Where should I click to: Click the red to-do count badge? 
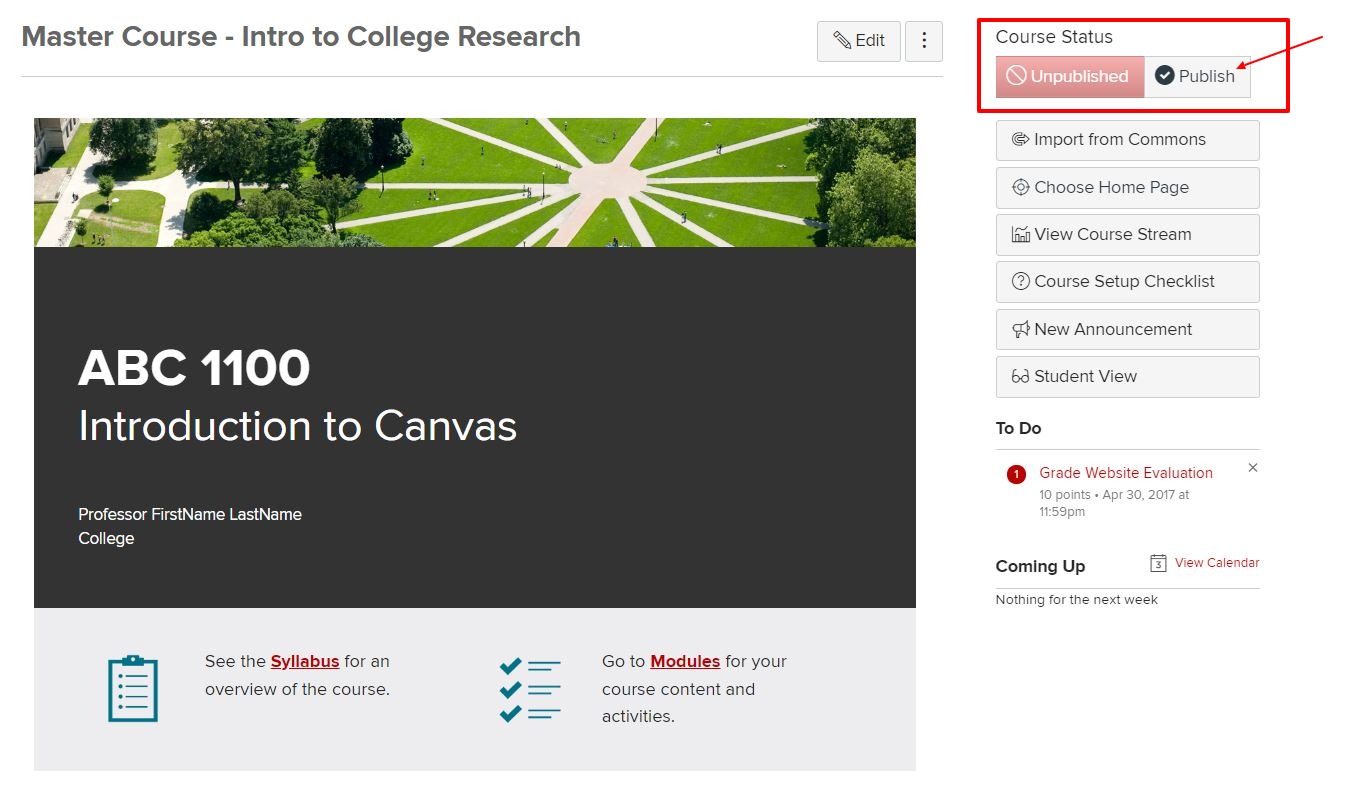point(1016,474)
